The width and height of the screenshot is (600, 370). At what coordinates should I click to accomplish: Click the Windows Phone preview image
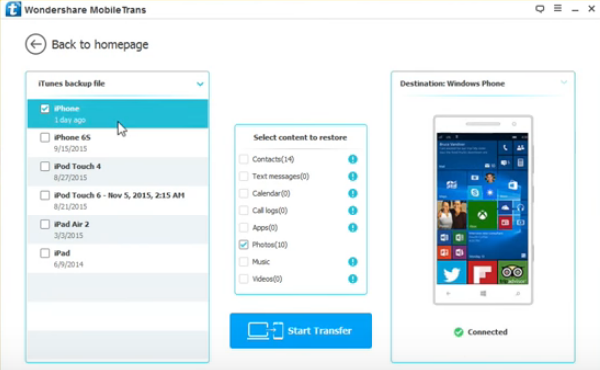[483, 210]
